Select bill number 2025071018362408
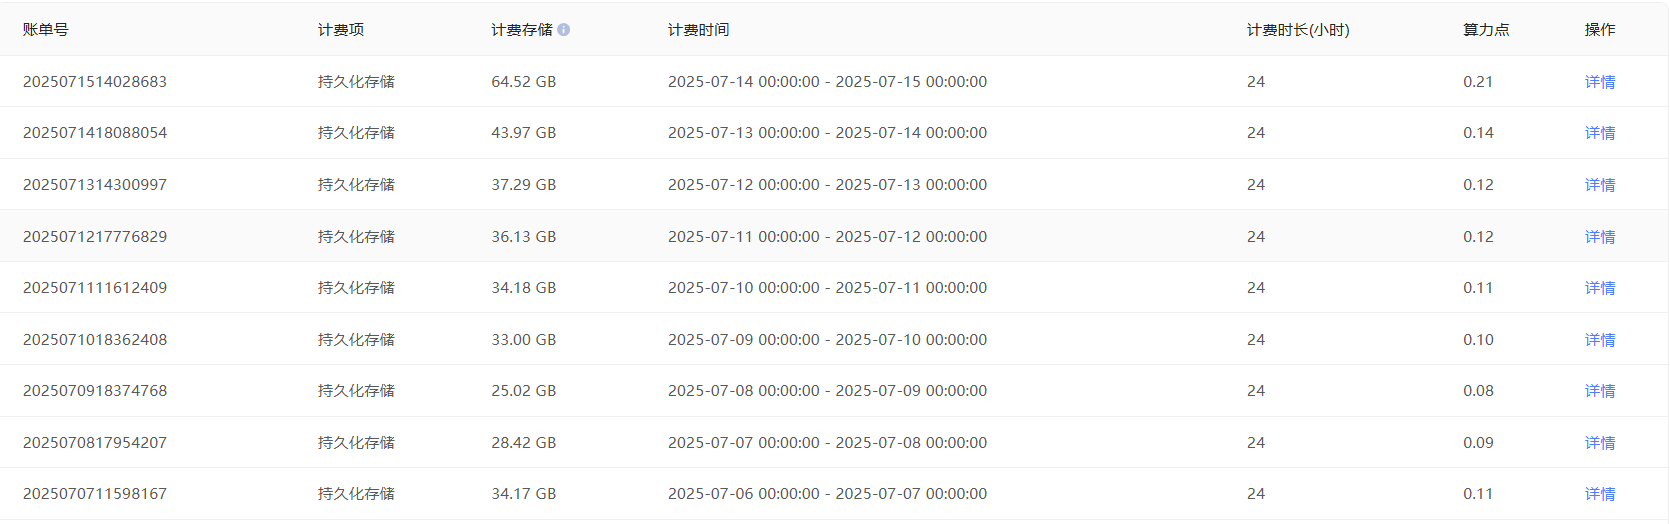The height and width of the screenshot is (524, 1670). 95,340
